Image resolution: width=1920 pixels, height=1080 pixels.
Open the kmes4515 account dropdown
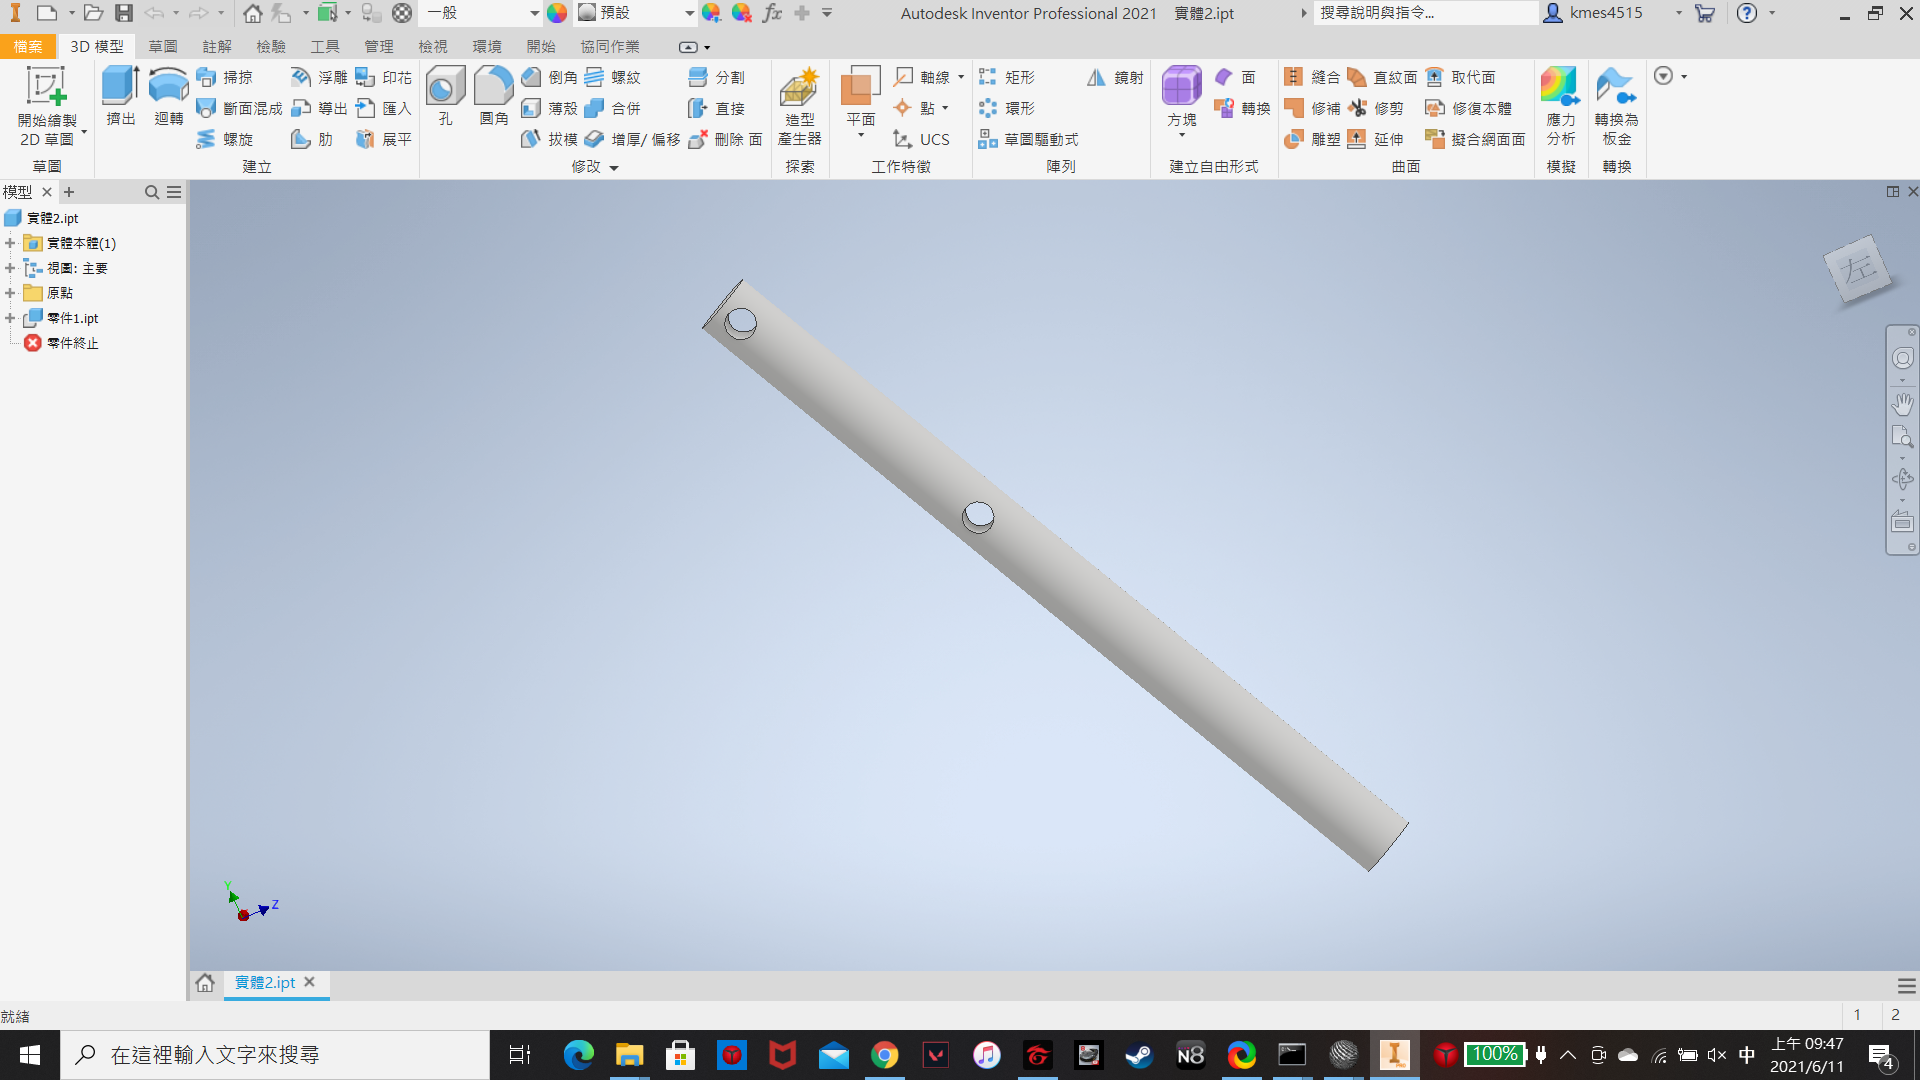tap(1678, 13)
